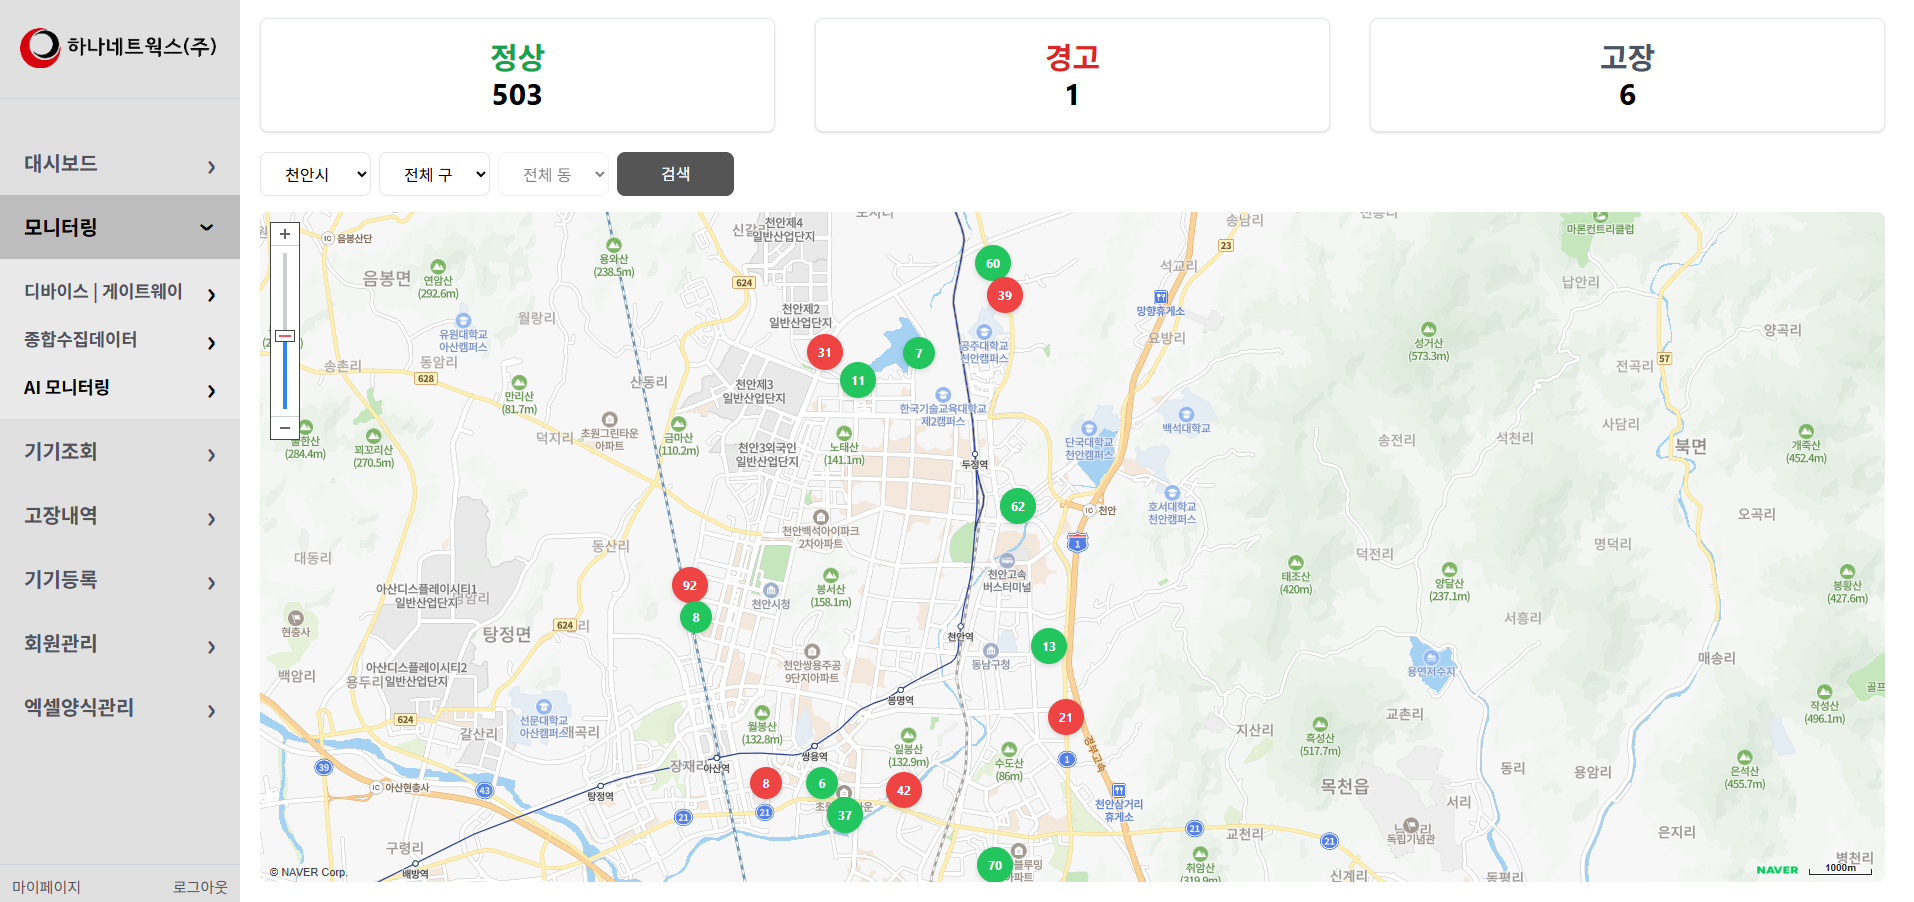This screenshot has width=1914, height=902.
Task: Click the map zoom out minus button
Action: click(x=285, y=427)
